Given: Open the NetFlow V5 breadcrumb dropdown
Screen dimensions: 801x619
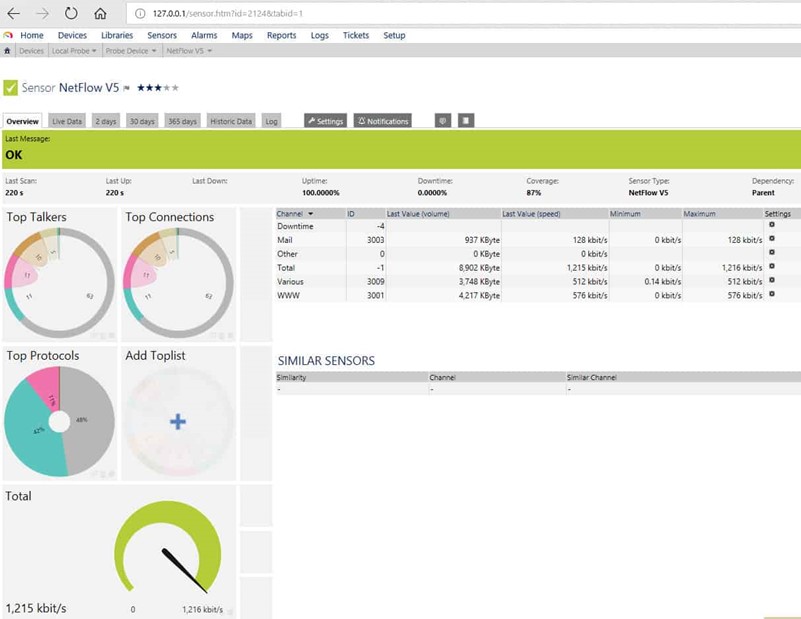Looking at the screenshot, I should 189,50.
